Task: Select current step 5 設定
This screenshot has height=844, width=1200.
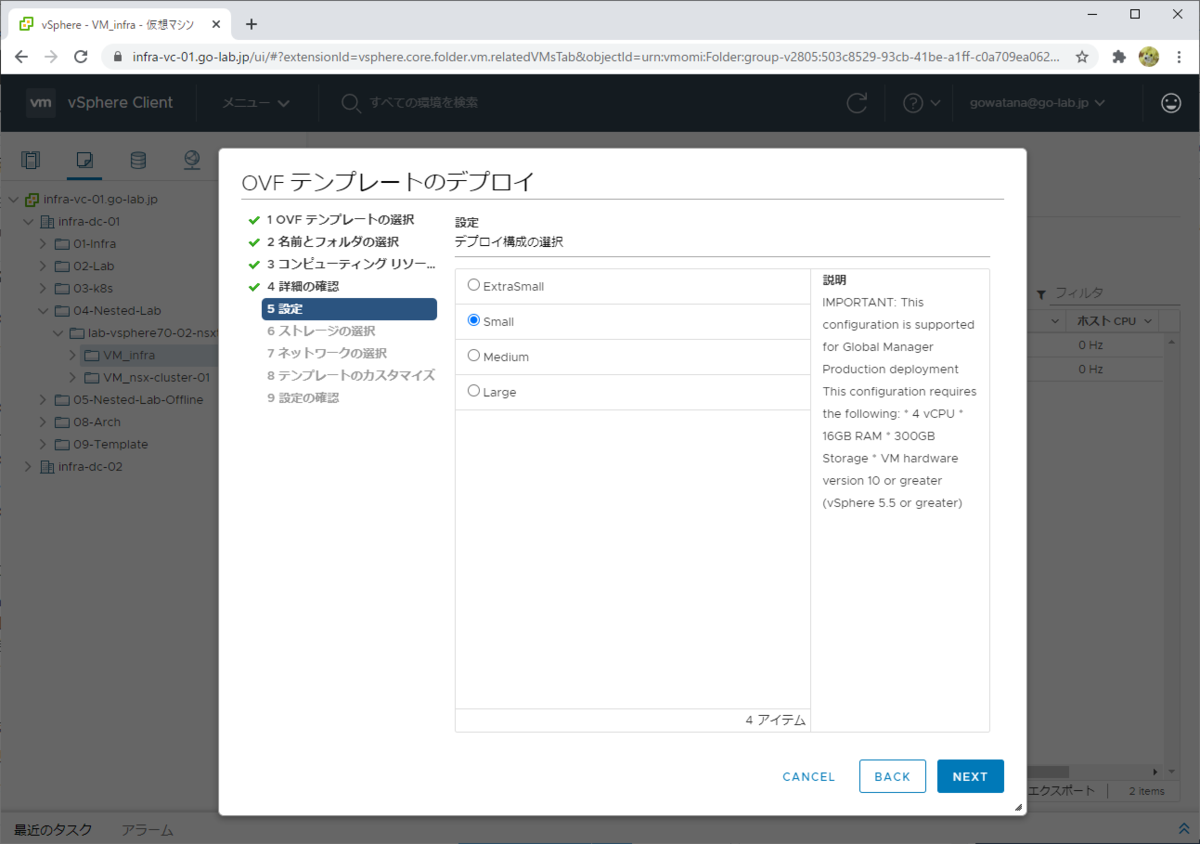Action: click(349, 309)
